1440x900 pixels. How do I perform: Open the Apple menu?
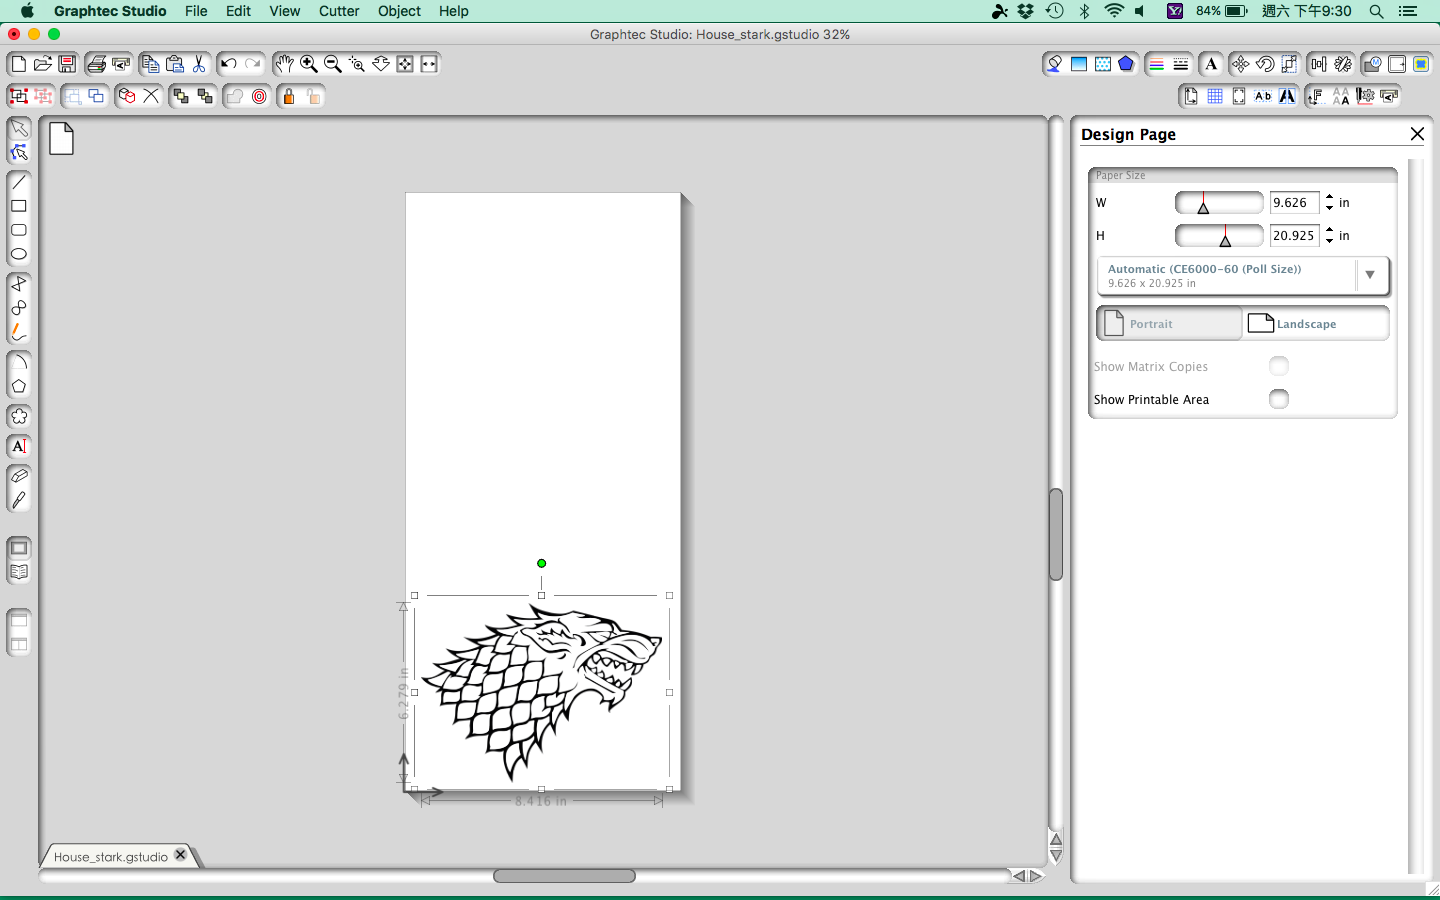pyautogui.click(x=27, y=11)
